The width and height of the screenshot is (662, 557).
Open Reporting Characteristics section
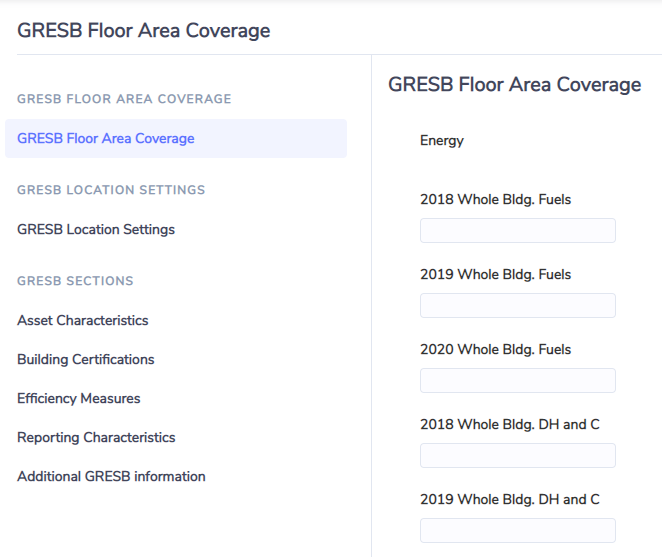click(96, 437)
